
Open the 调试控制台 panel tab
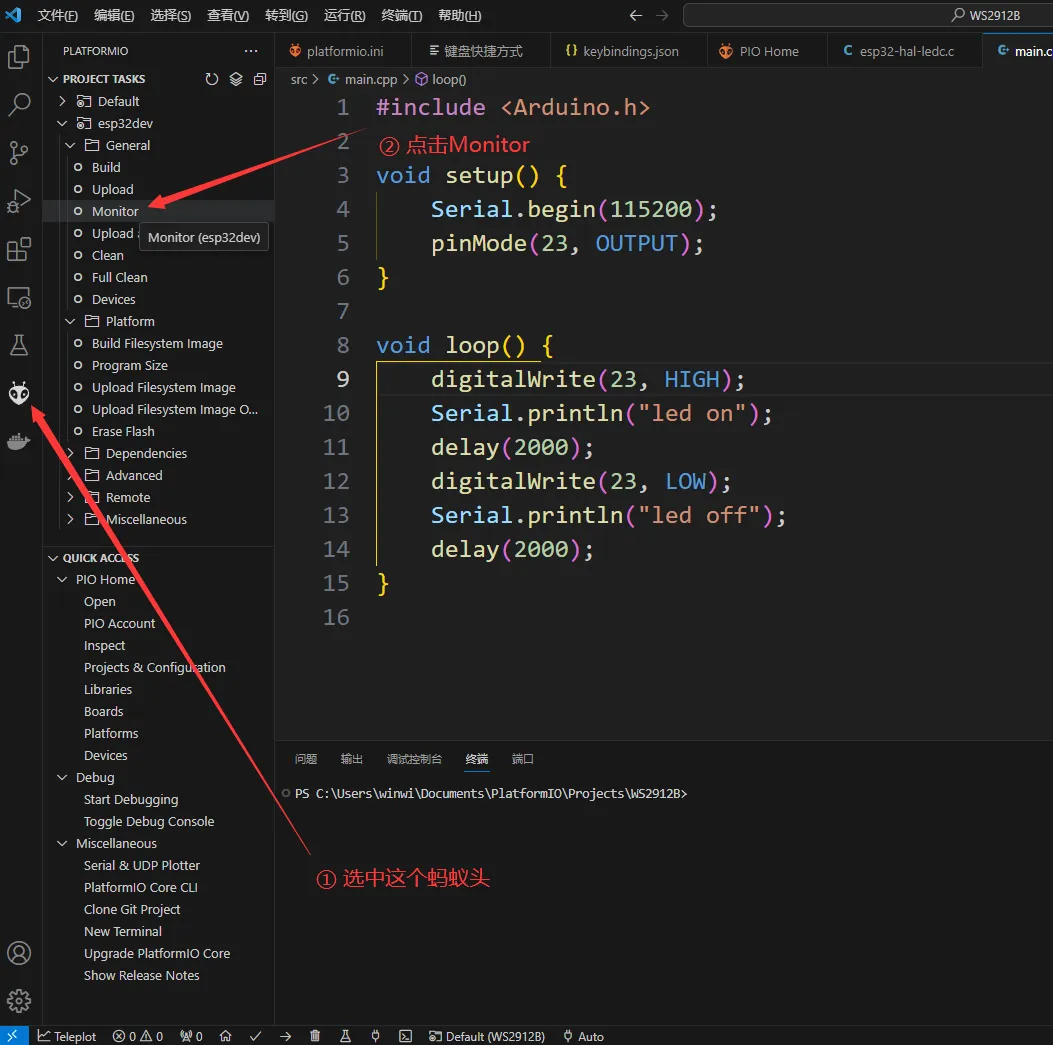coord(414,759)
